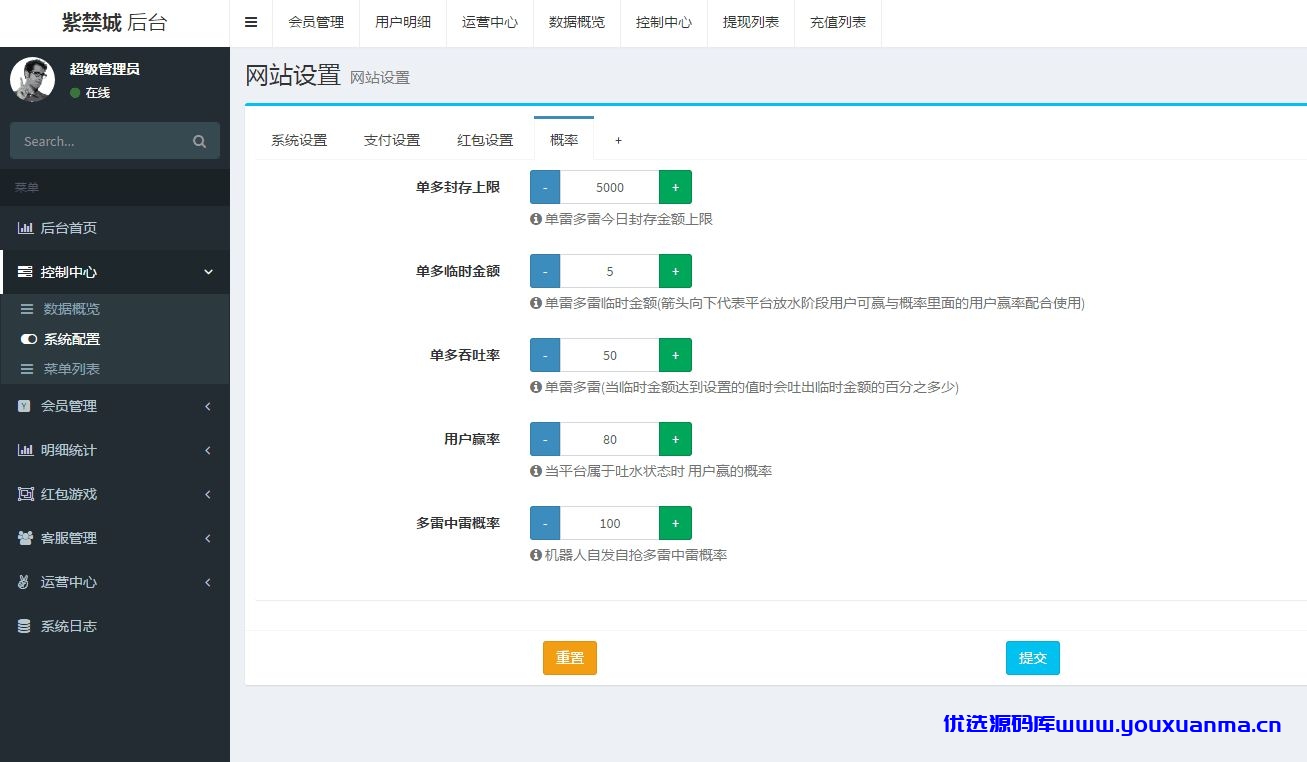
Task: Click the admin avatar picture
Action: [32, 79]
